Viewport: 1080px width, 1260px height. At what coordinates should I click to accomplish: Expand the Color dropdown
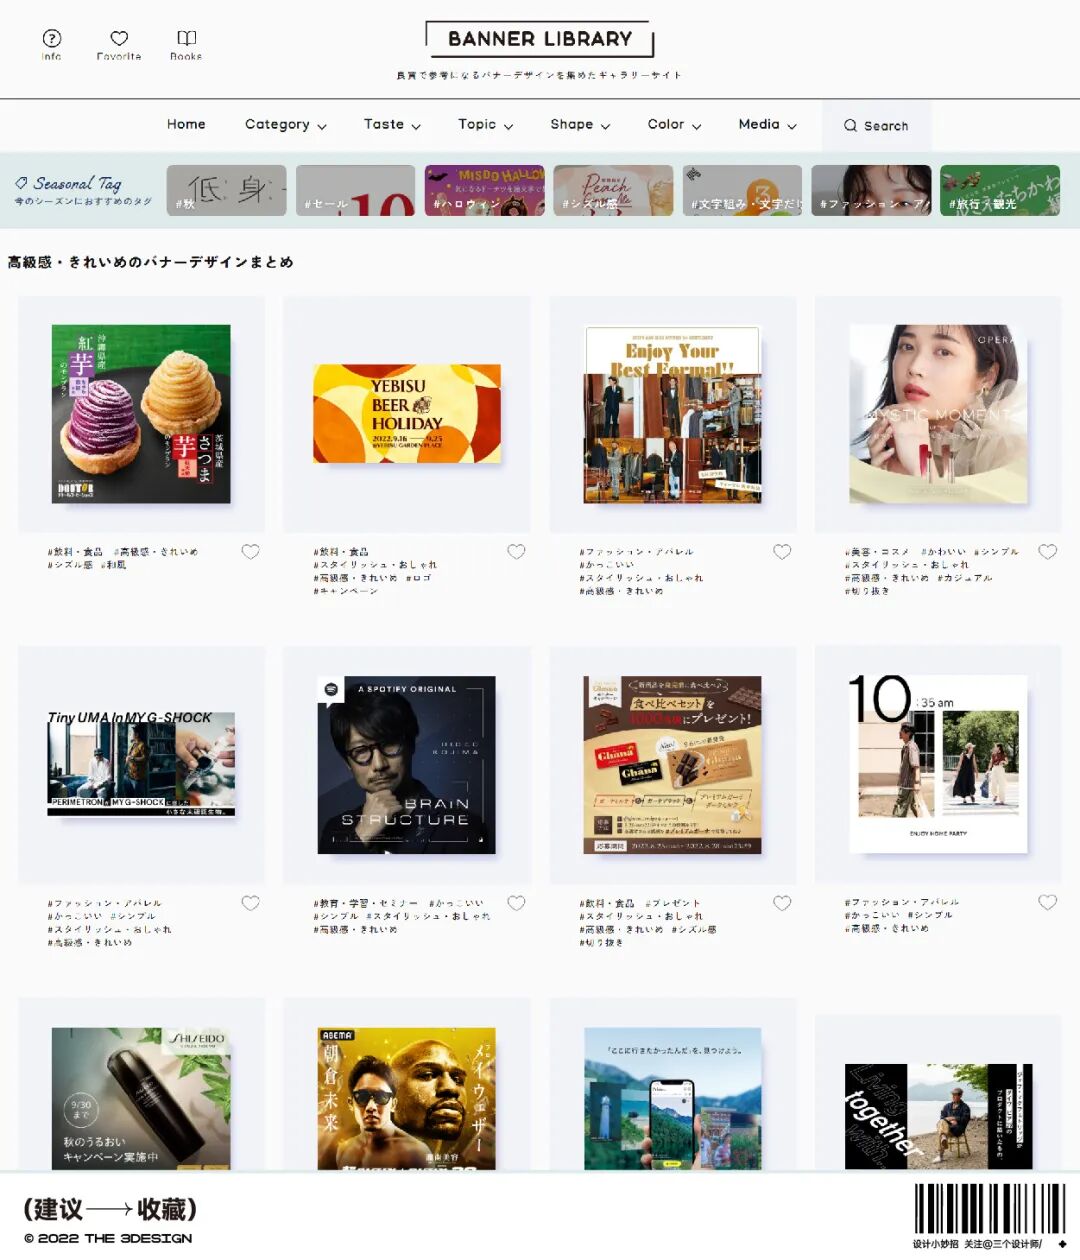(x=674, y=125)
